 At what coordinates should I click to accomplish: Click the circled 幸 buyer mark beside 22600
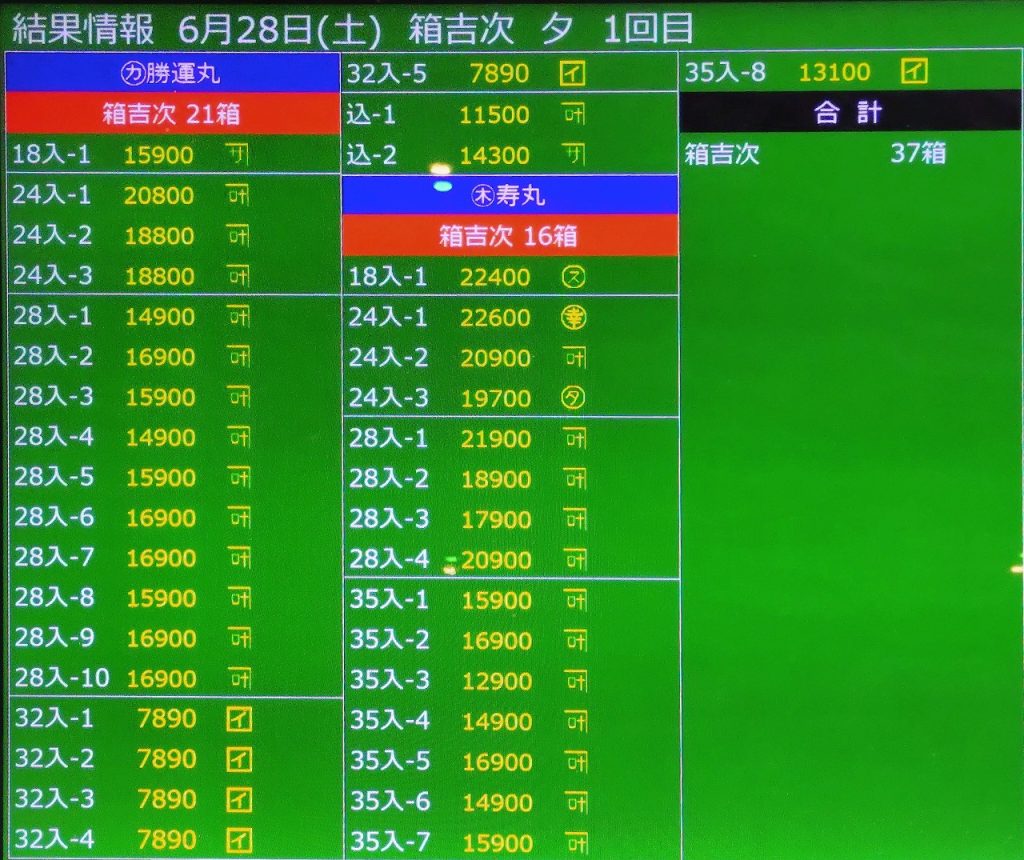[573, 317]
